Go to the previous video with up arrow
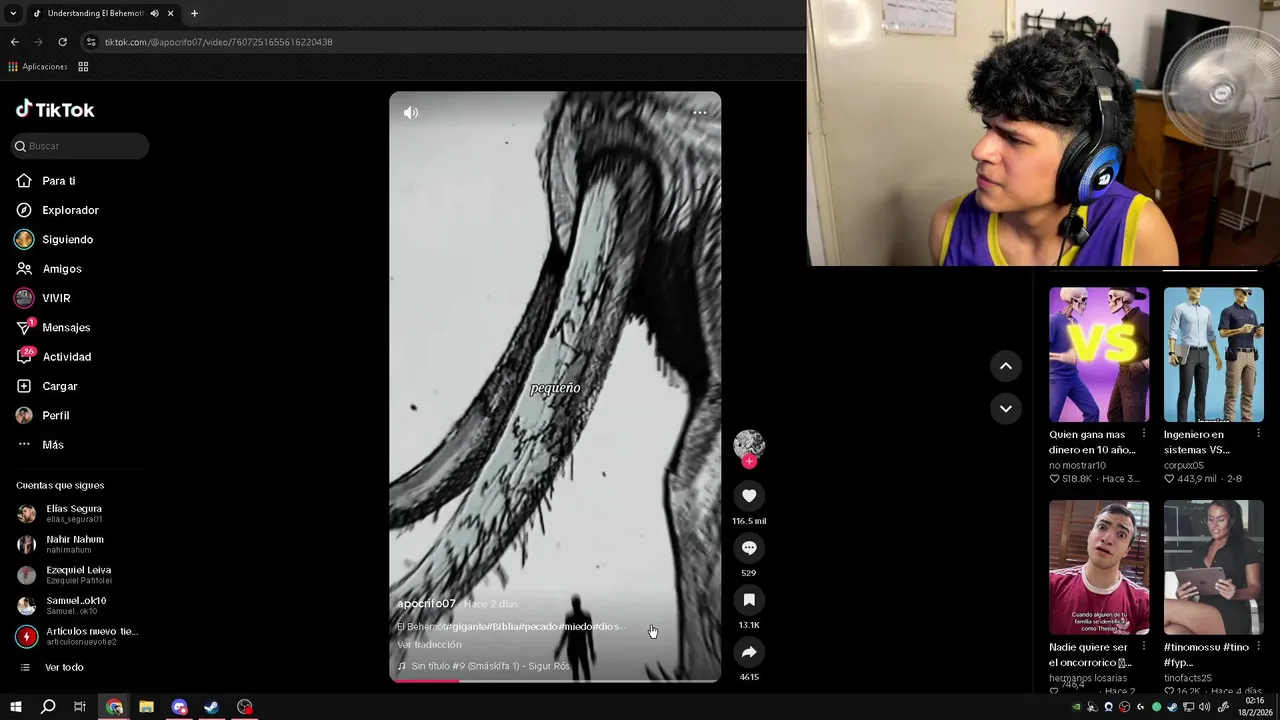Viewport: 1280px width, 720px height. (x=1006, y=366)
